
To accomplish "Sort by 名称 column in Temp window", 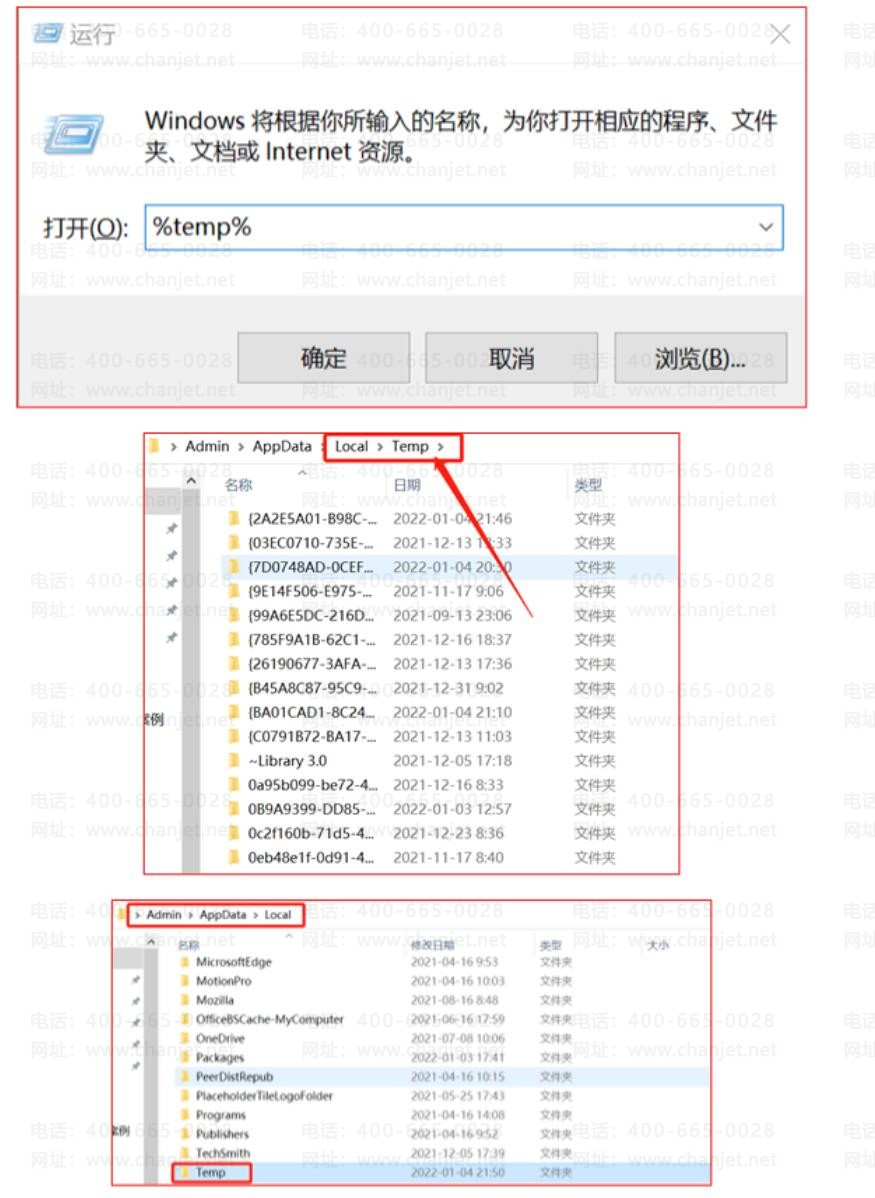I will point(238,485).
